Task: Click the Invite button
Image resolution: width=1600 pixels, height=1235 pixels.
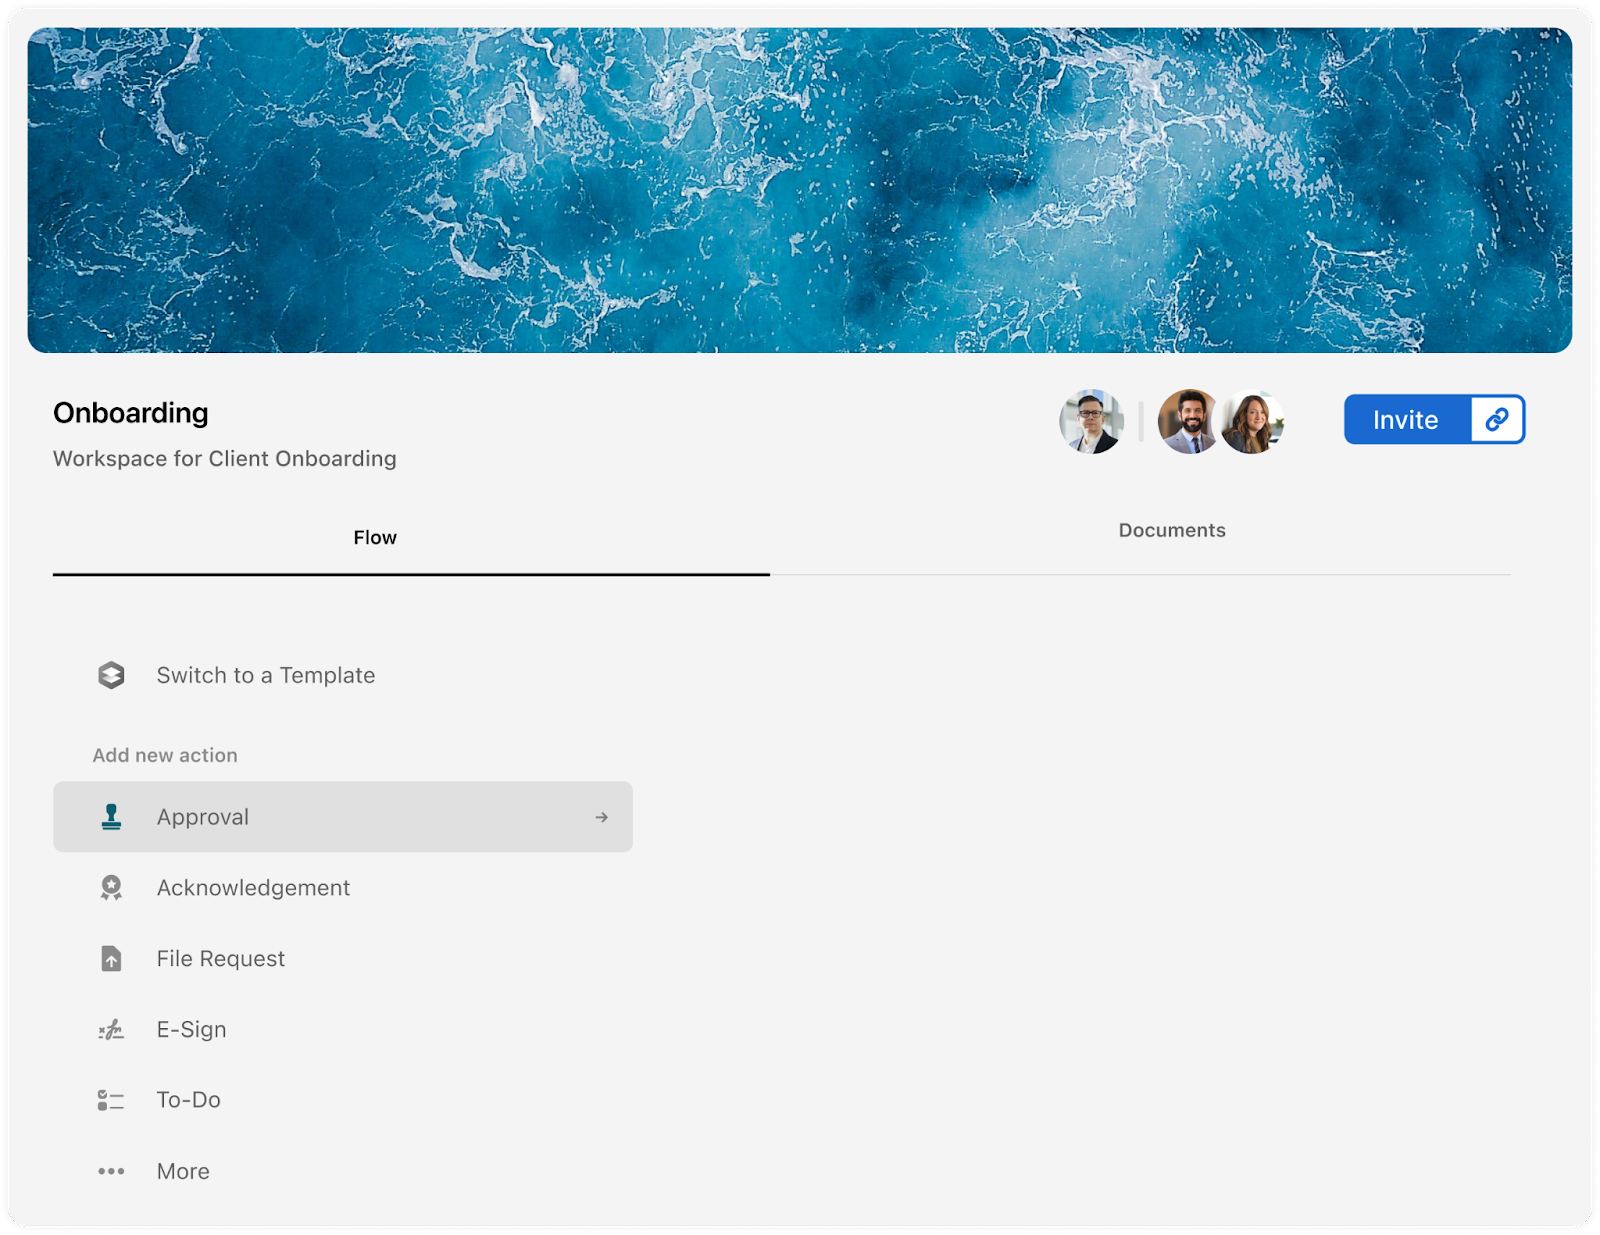Action: (1405, 420)
